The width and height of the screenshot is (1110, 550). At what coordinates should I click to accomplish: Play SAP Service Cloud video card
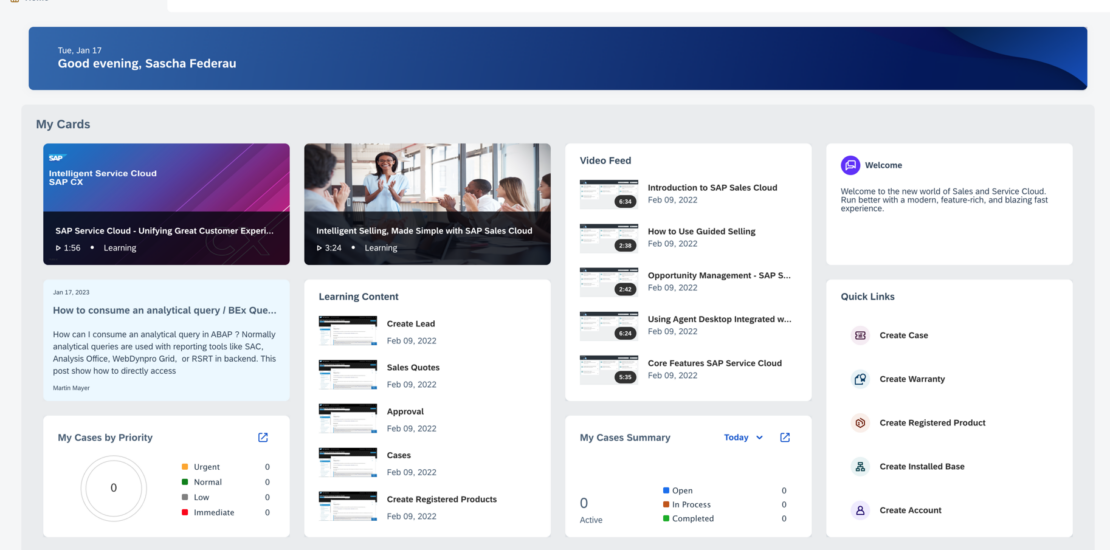tap(166, 204)
